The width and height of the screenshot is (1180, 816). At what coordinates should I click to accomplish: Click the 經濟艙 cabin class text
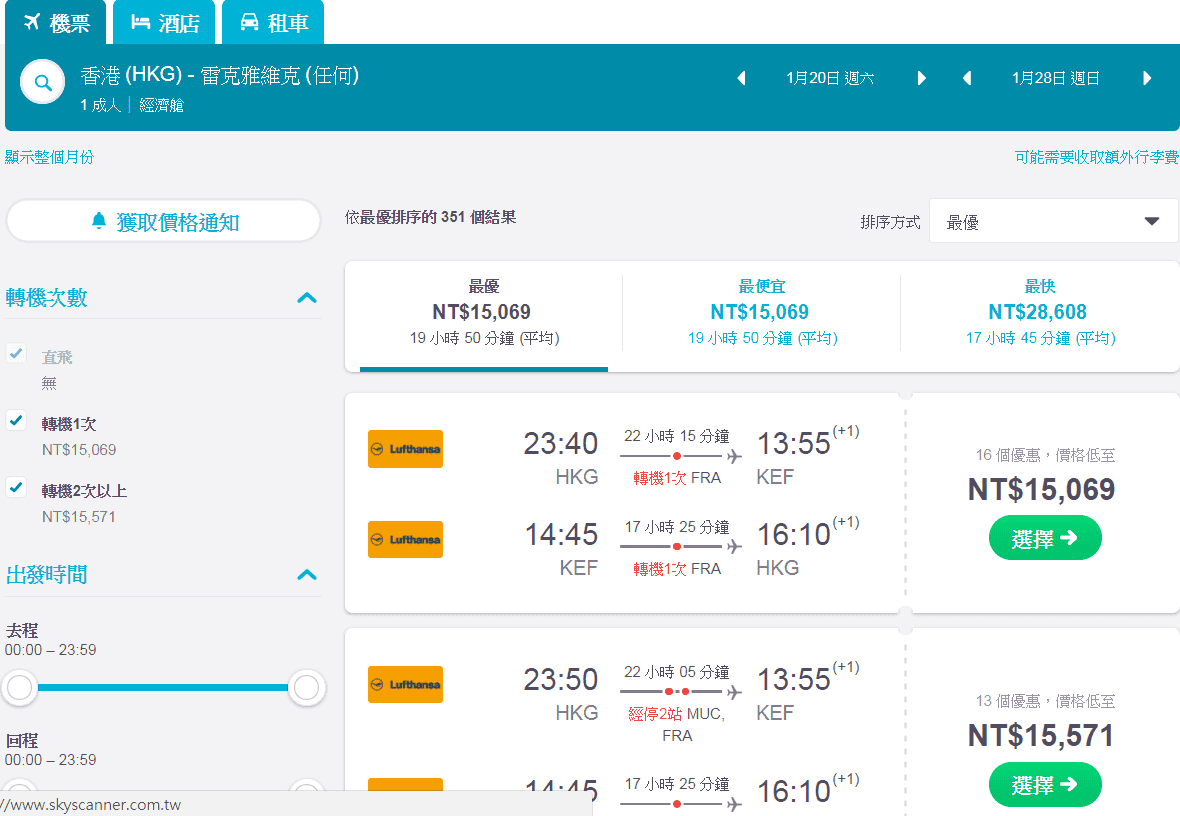162,105
